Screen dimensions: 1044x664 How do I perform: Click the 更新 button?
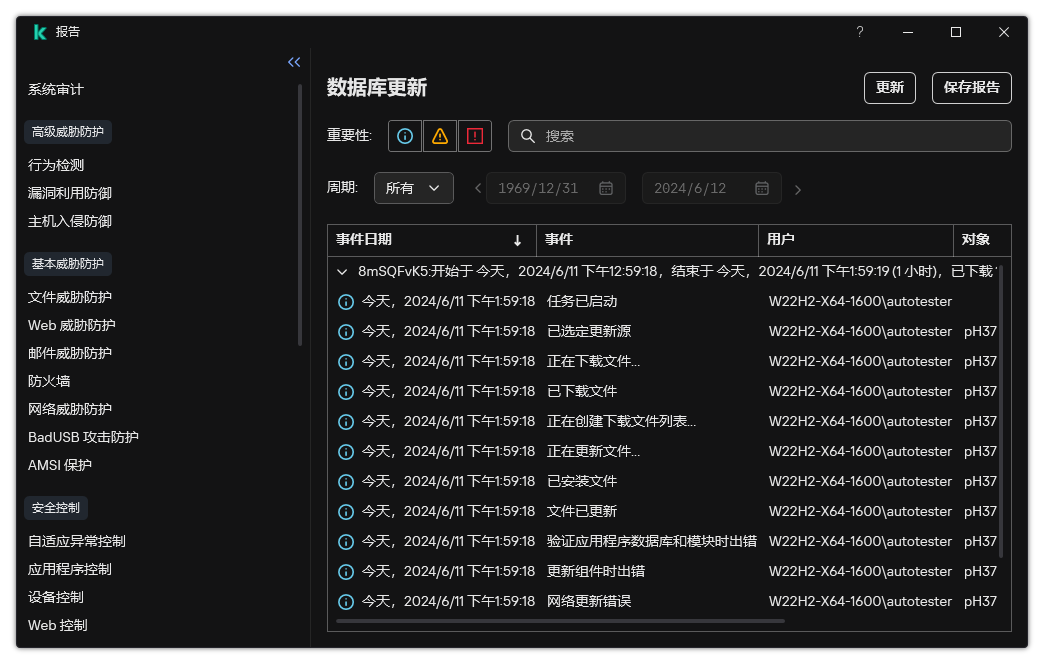tap(889, 88)
